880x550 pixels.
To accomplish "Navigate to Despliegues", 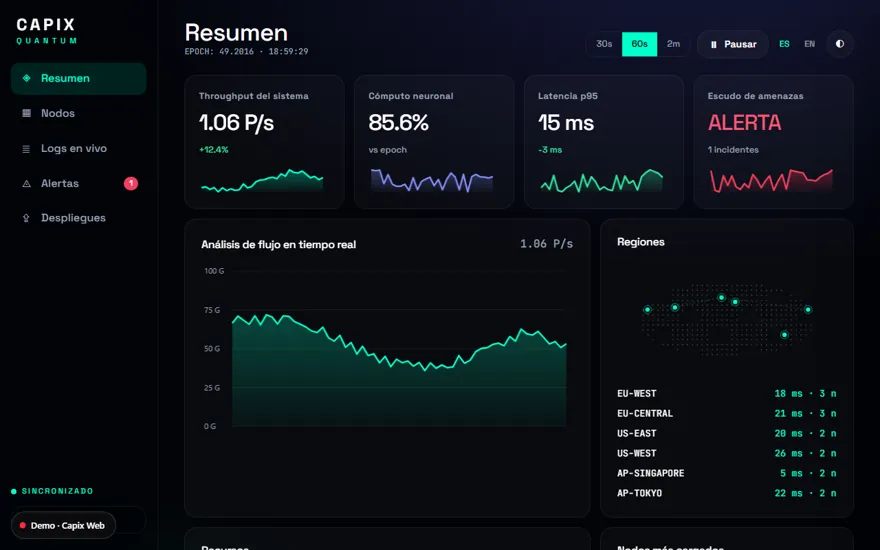I will click(79, 218).
